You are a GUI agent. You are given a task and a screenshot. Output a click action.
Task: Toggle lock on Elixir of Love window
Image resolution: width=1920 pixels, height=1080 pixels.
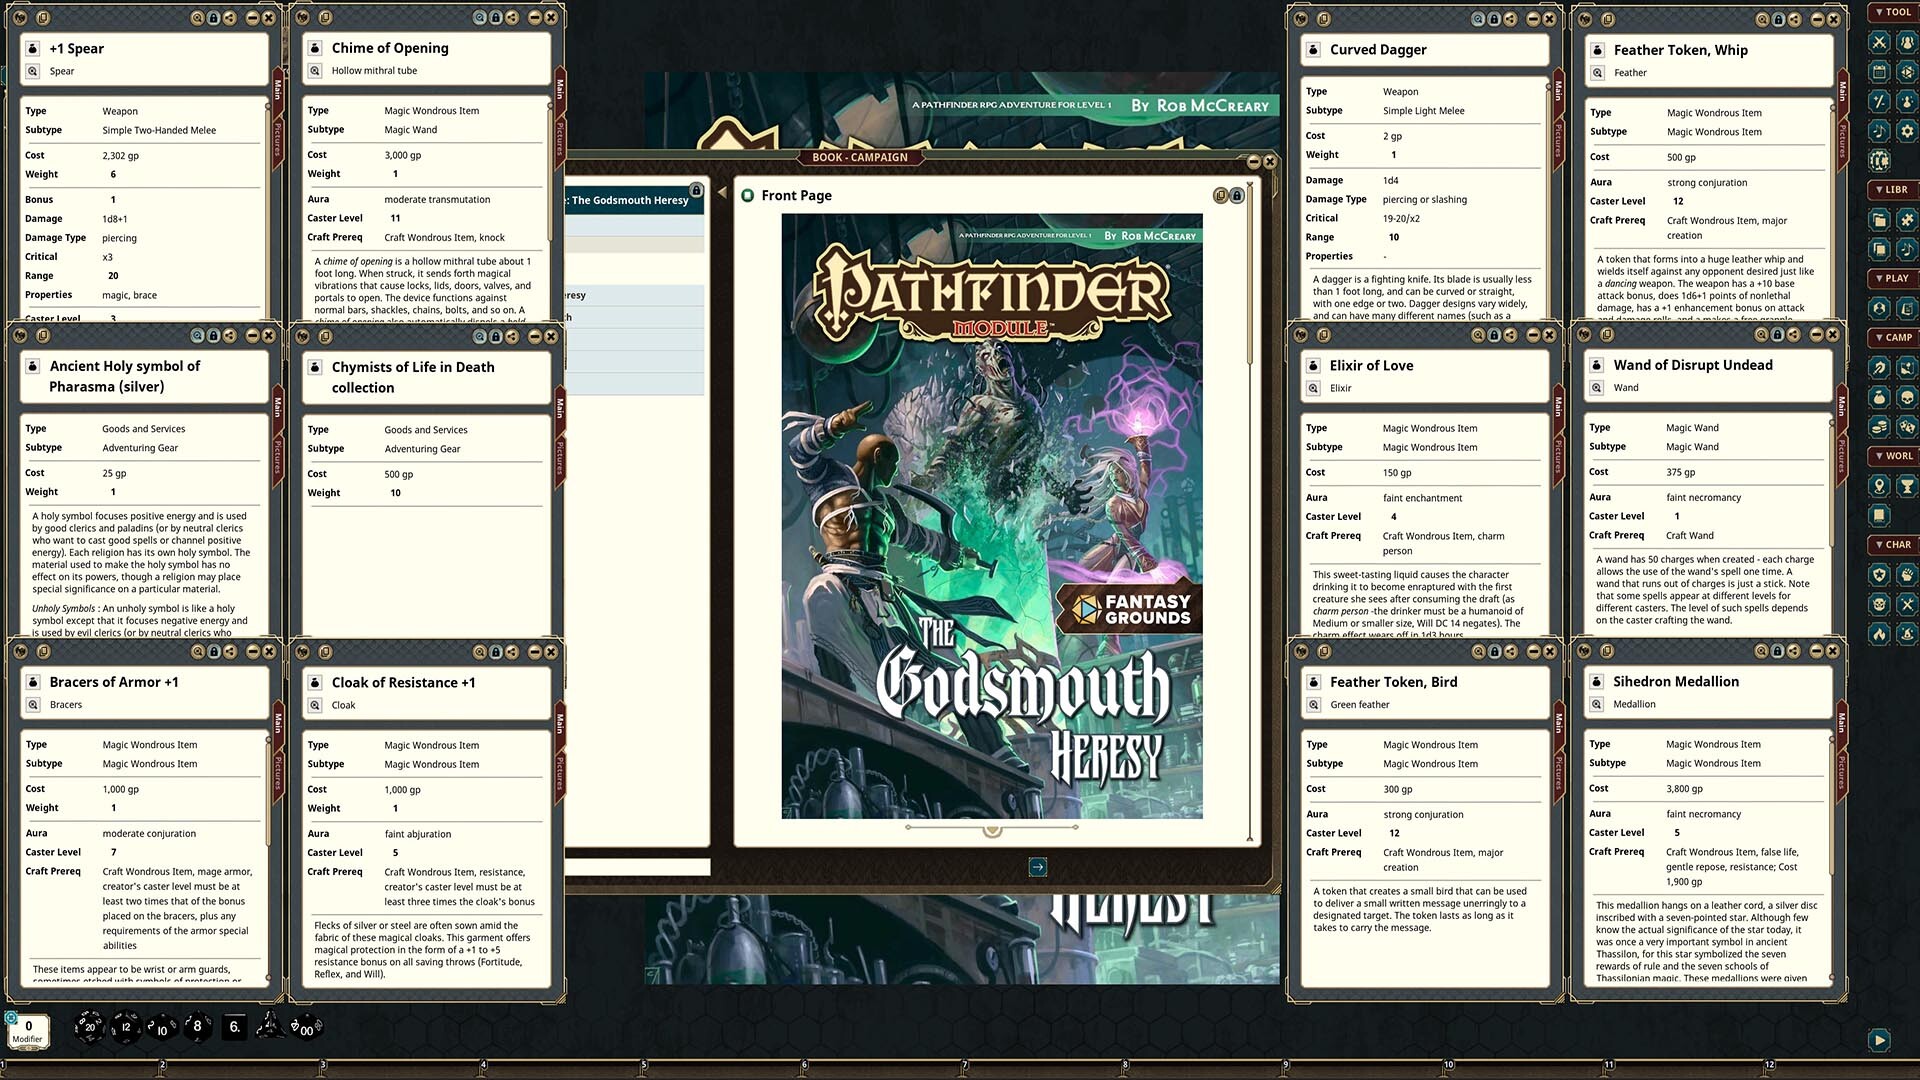(1494, 335)
